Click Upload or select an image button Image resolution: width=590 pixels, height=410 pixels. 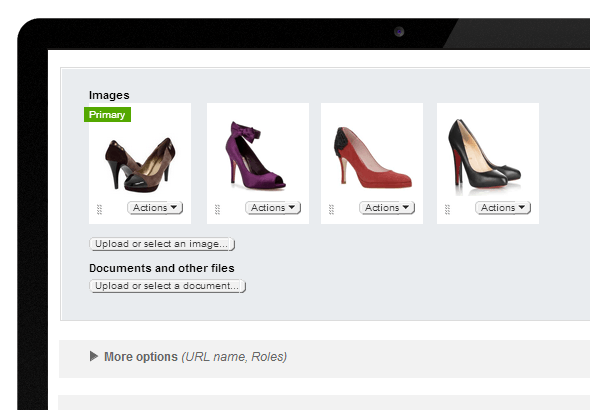tap(162, 244)
